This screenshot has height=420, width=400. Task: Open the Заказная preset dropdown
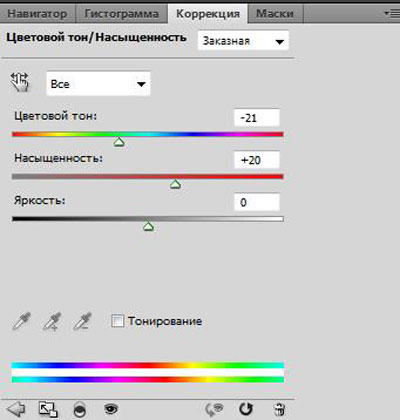click(243, 41)
